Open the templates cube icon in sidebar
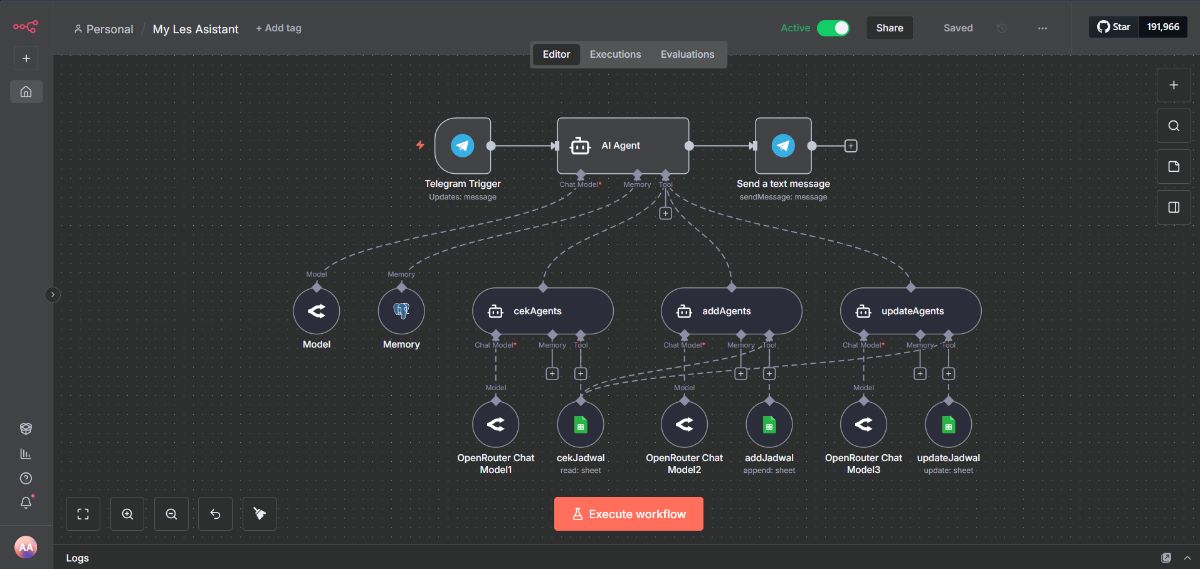Screen dimensions: 1200x569 pyautogui.click(x=26, y=429)
